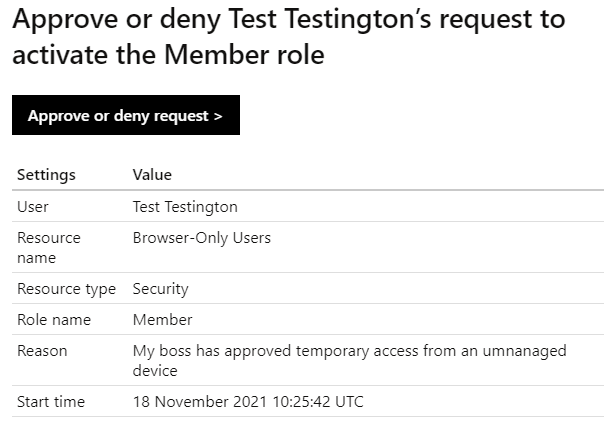The image size is (616, 428).
Task: Click the Browser-Only Users resource value
Action: 202,238
